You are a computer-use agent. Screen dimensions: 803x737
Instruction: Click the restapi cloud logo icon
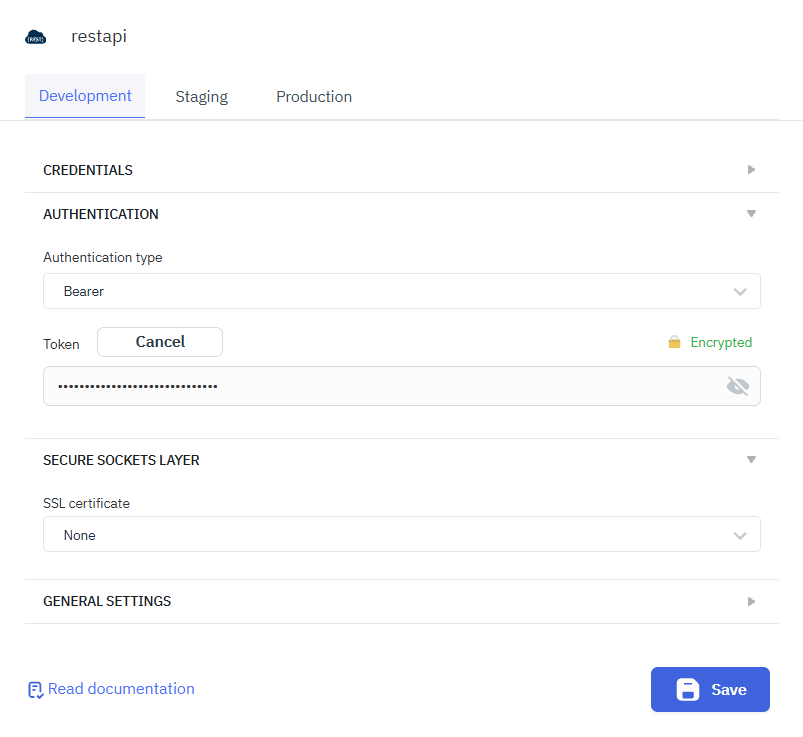pyautogui.click(x=36, y=38)
